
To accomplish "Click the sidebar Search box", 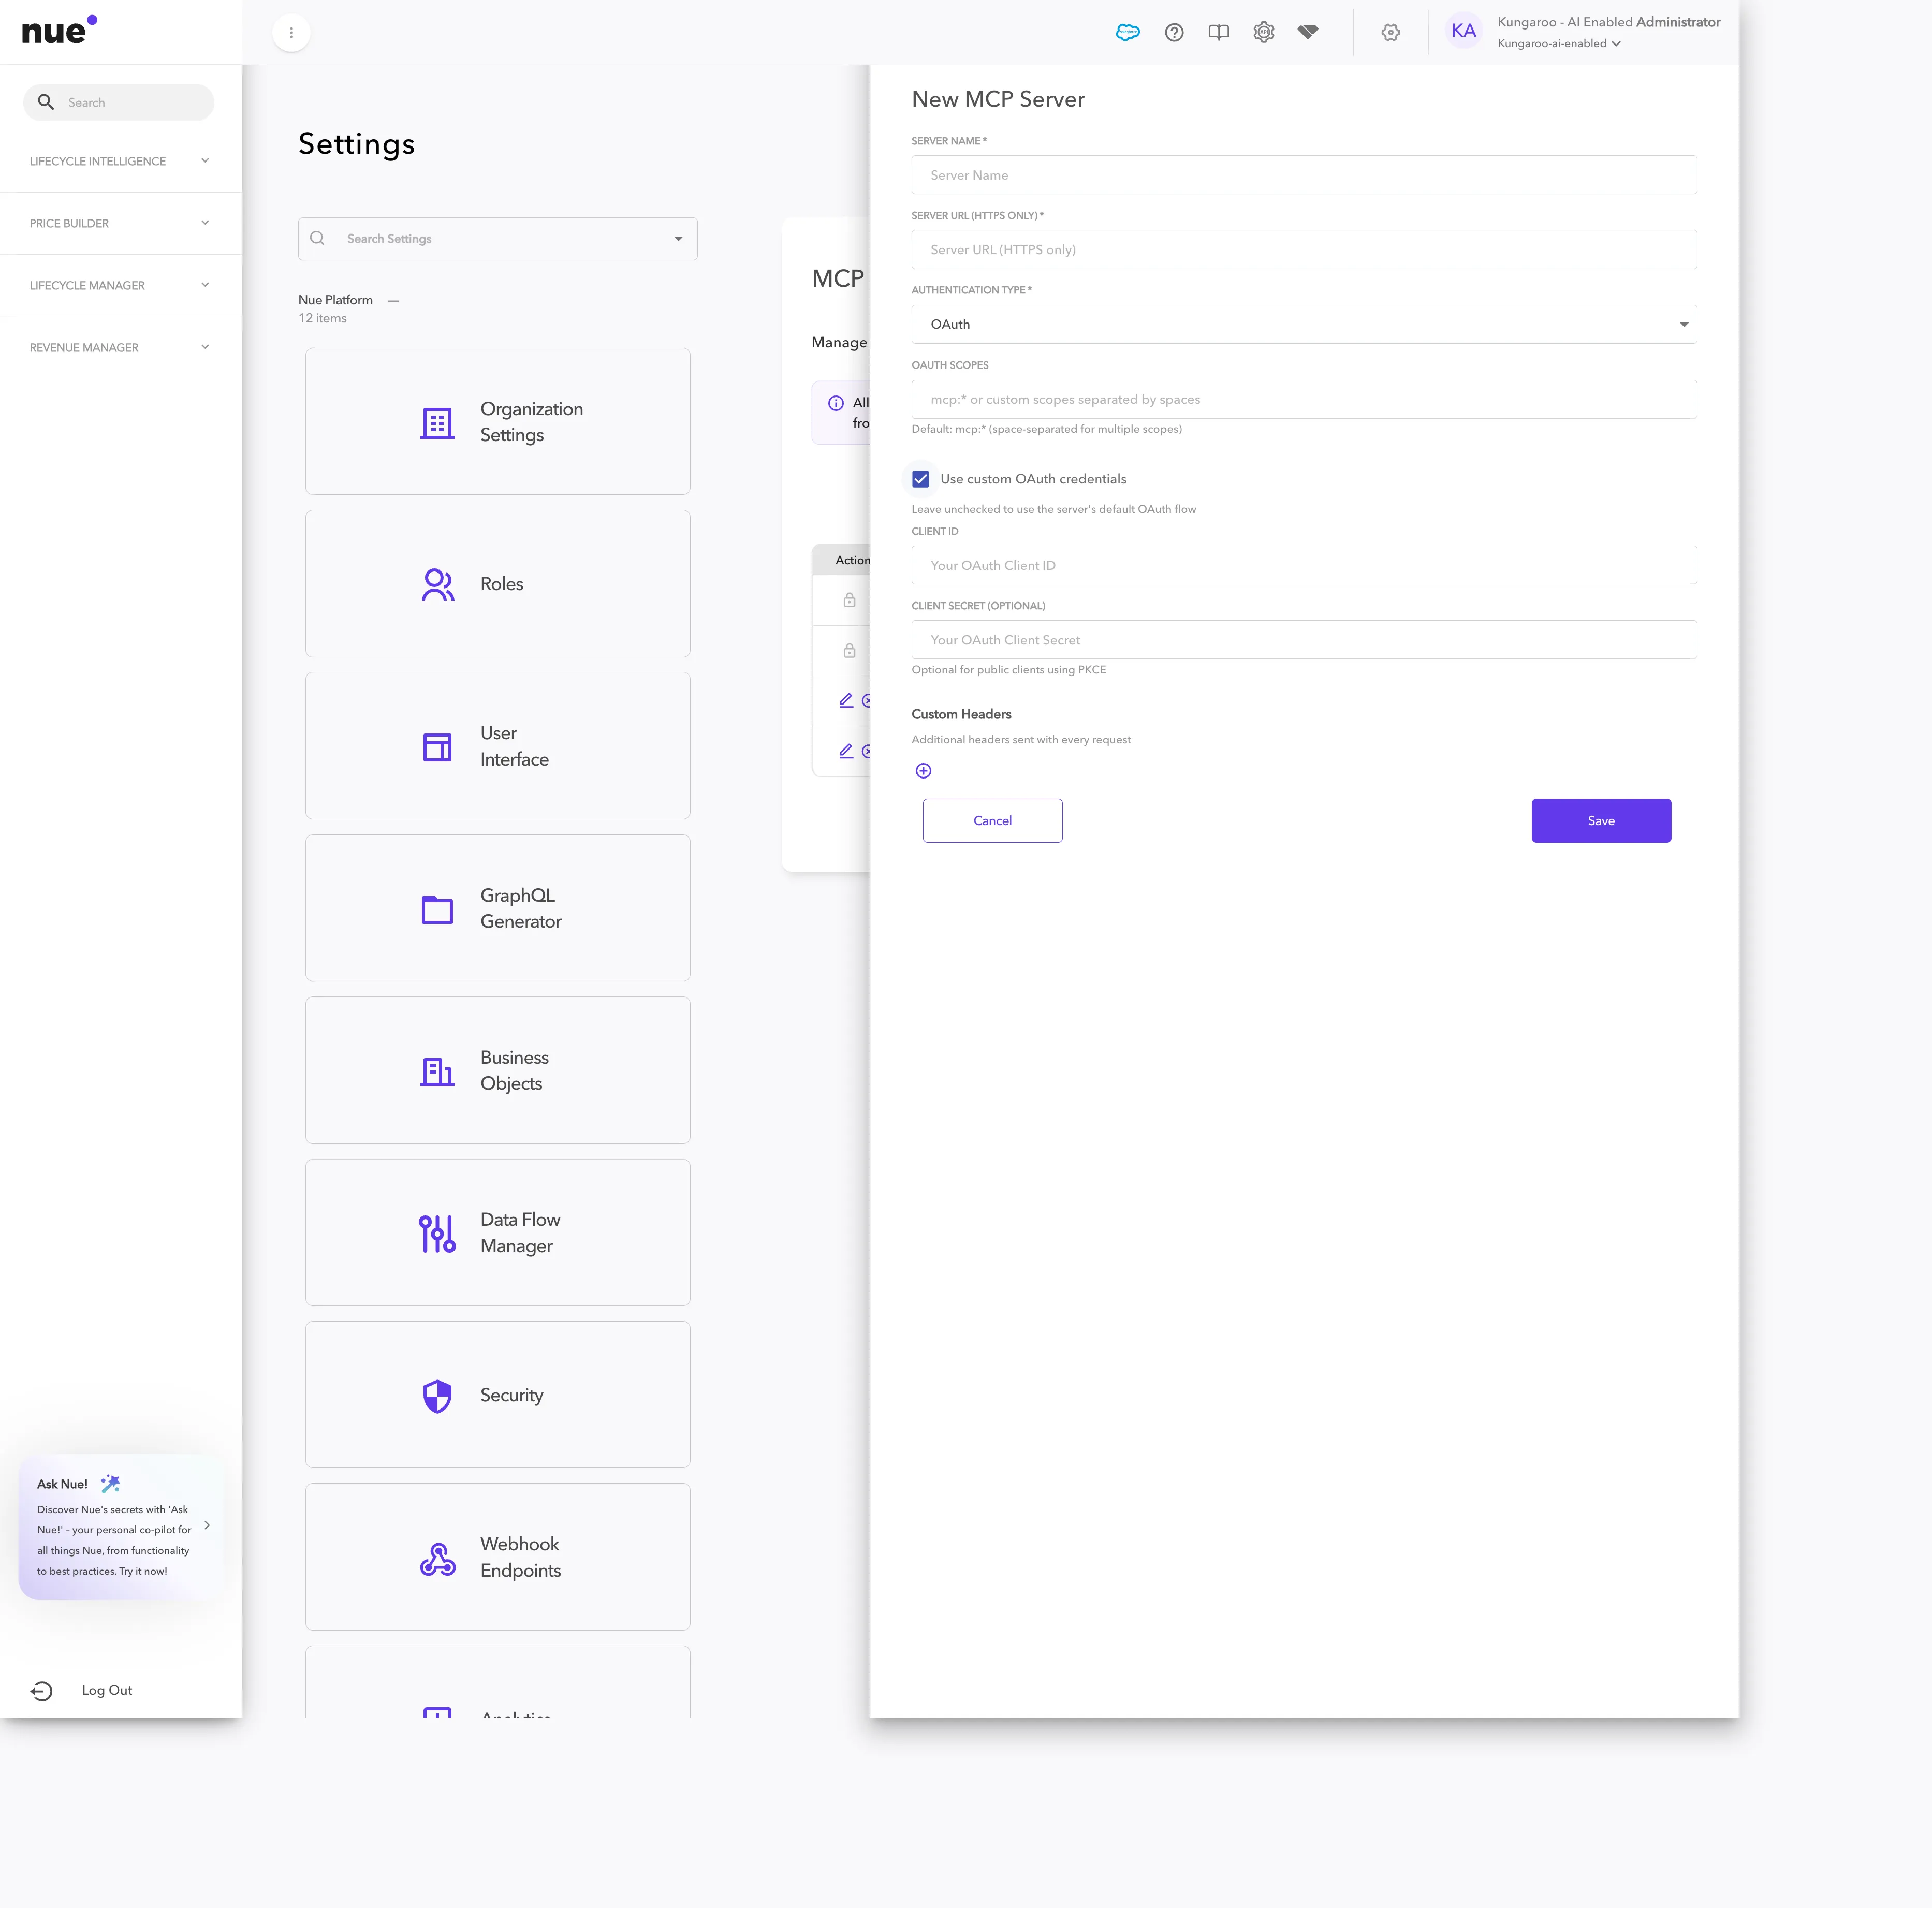I will [x=119, y=102].
